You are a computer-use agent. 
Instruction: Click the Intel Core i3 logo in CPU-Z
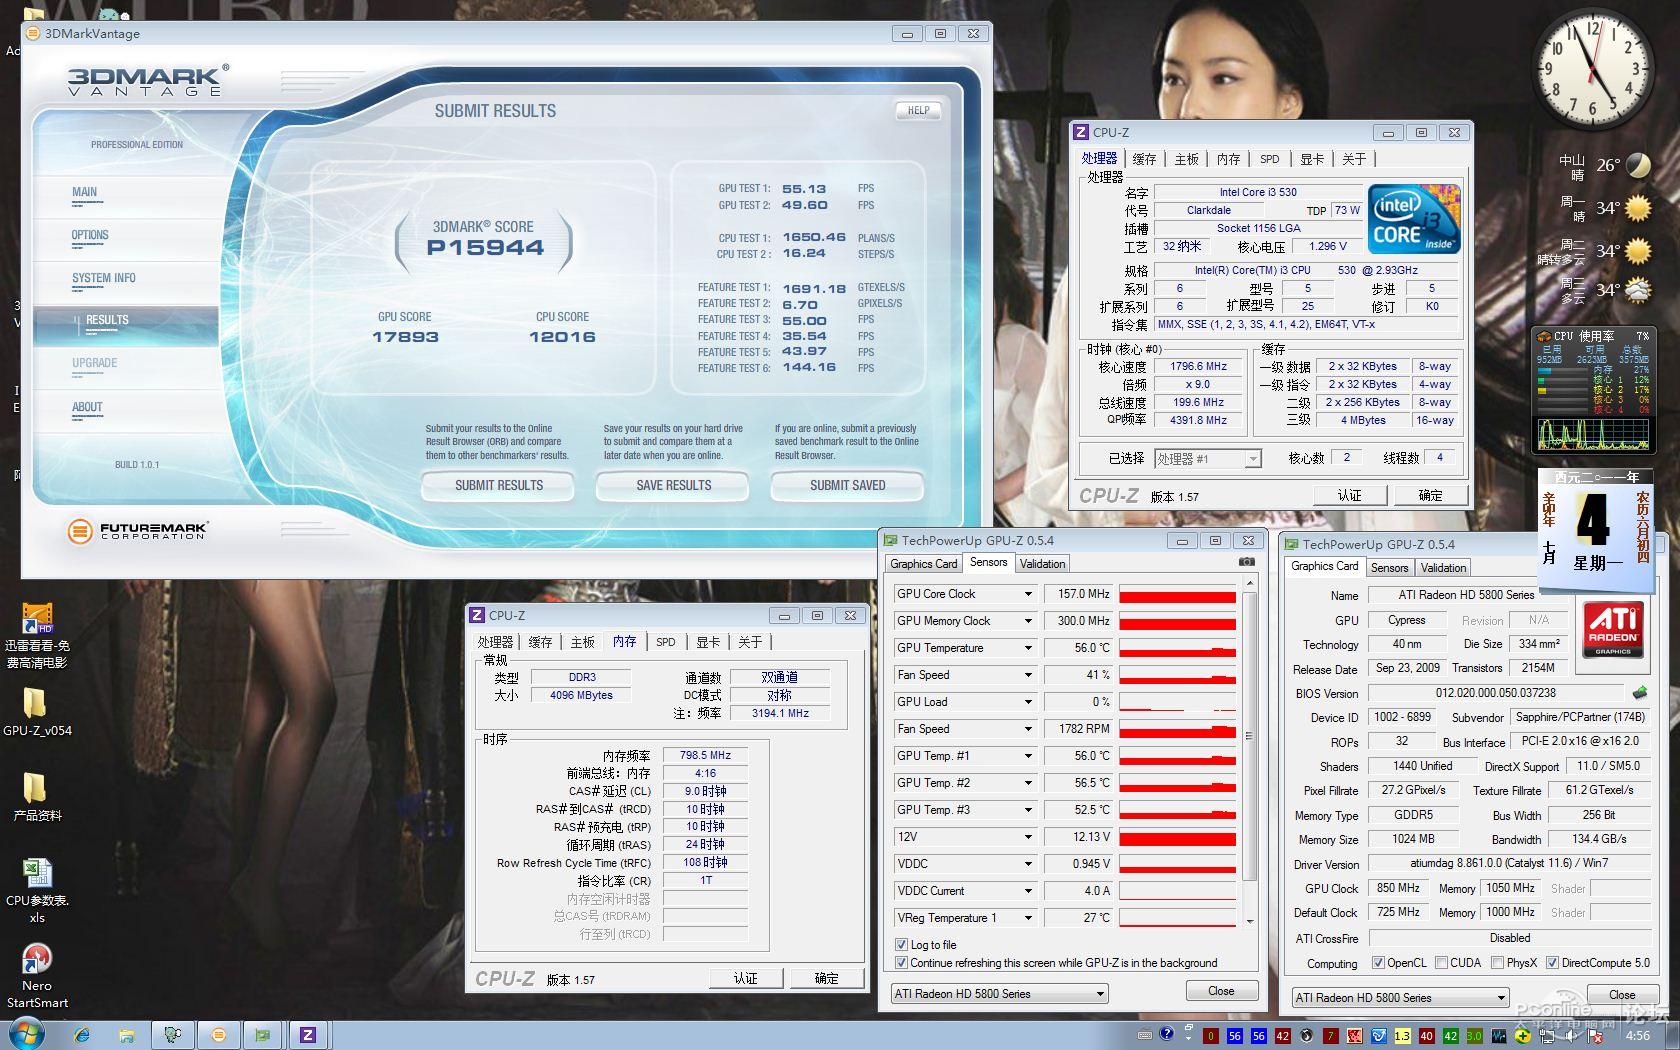pos(1414,219)
